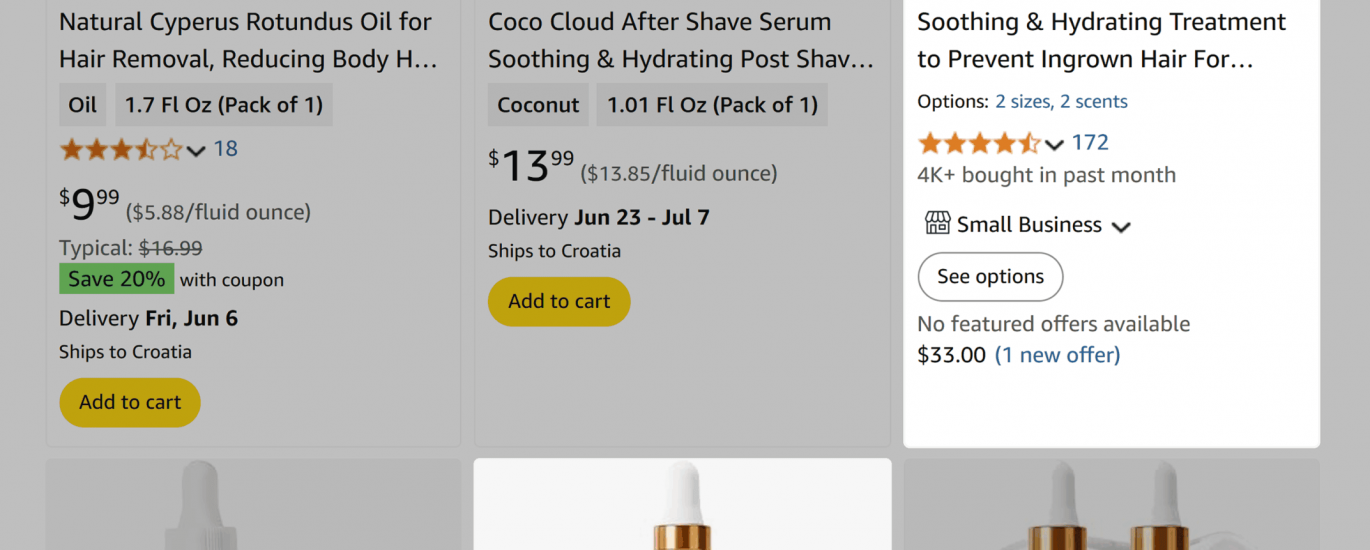Open the 172 reviews link
Viewport: 1370px width, 550px height.
(1090, 143)
